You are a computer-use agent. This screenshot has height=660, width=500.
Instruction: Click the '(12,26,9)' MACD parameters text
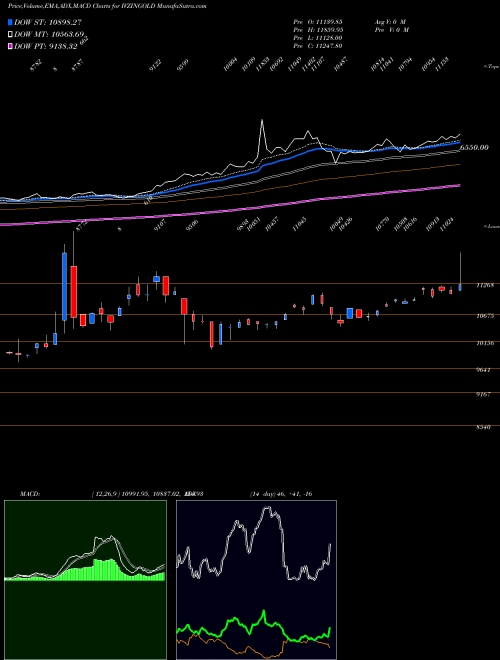tap(105, 494)
